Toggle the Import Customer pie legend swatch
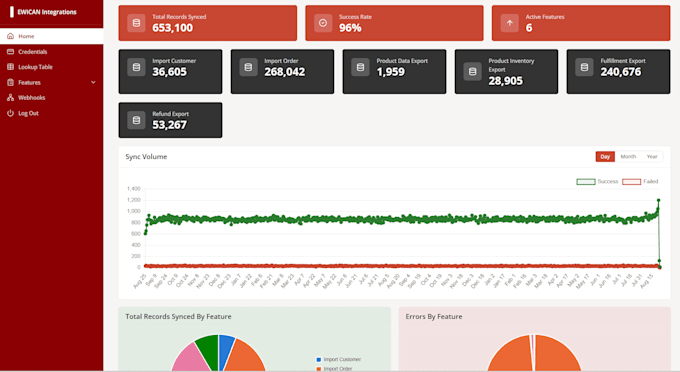This screenshot has height=372, width=680. [319, 359]
